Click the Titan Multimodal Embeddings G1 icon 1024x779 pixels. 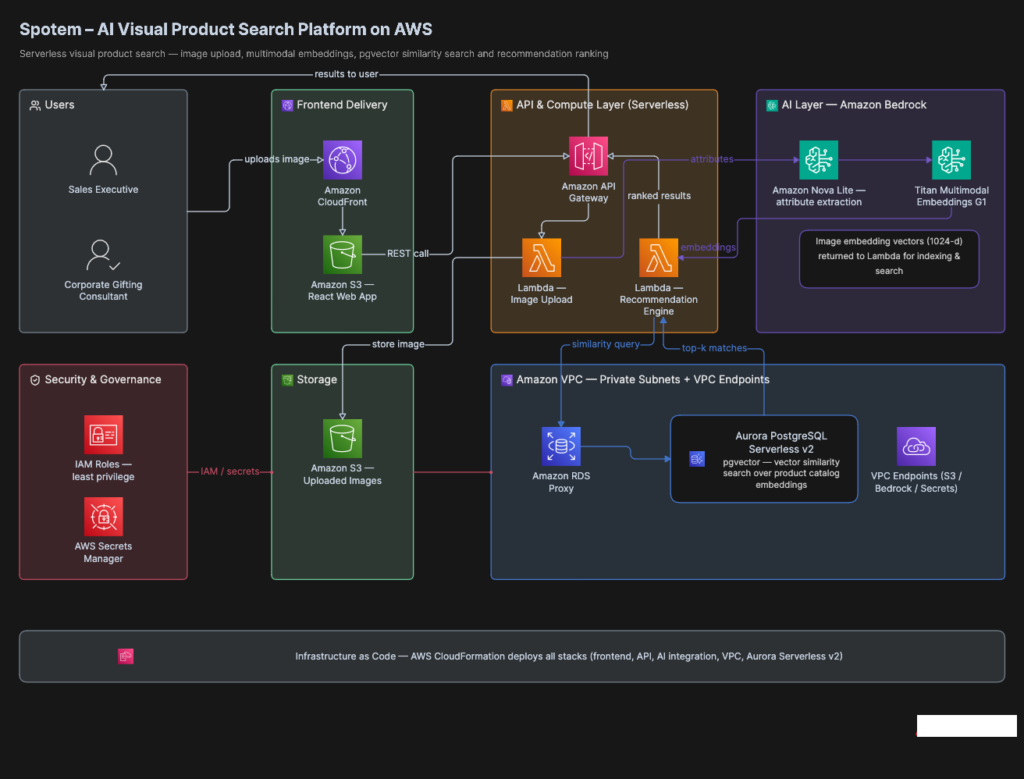tap(951, 160)
